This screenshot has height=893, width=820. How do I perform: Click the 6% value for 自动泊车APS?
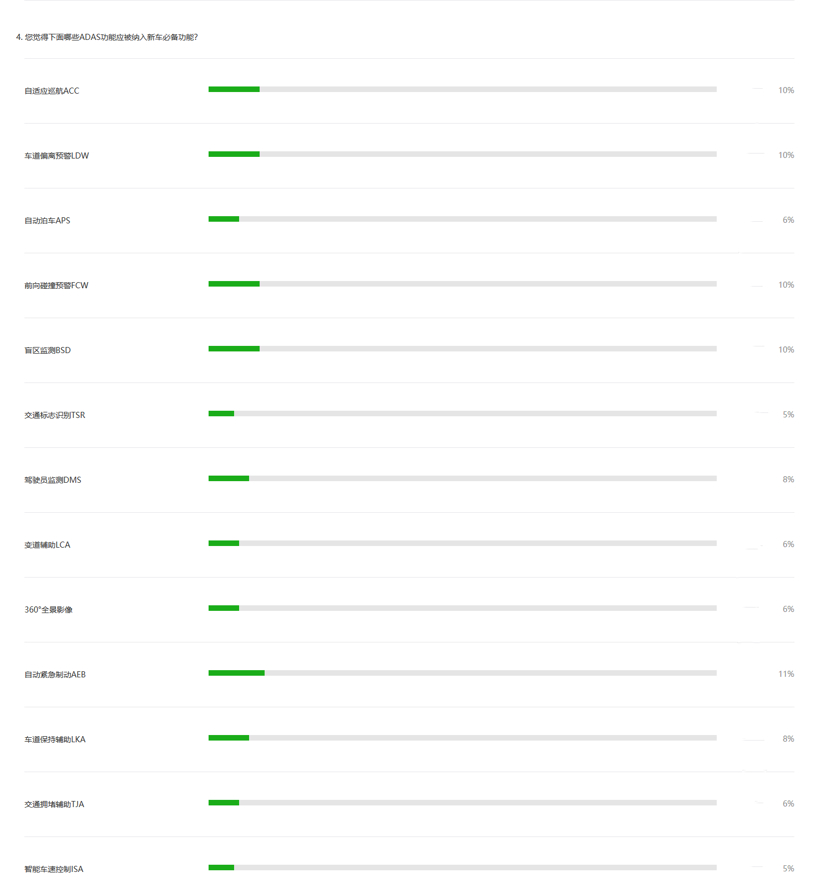click(788, 220)
